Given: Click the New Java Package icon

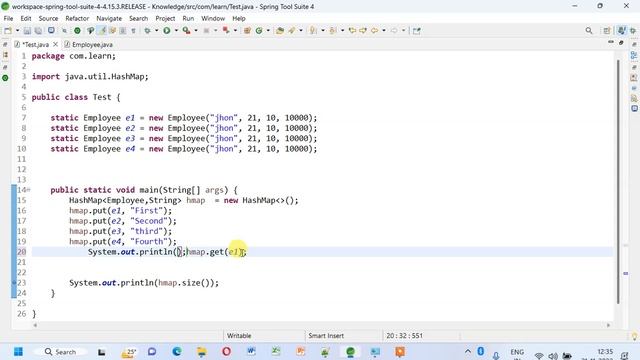Looking at the screenshot, I should click(x=247, y=31).
